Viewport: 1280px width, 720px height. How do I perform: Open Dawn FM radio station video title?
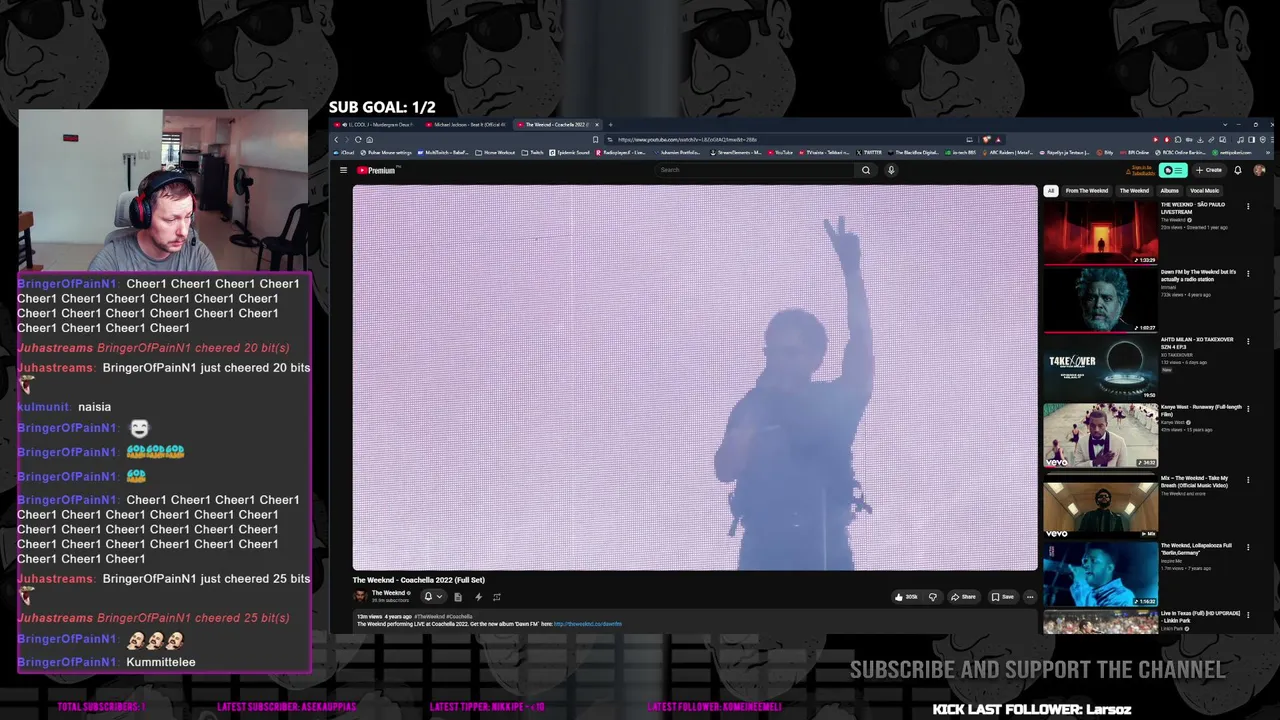click(1198, 274)
